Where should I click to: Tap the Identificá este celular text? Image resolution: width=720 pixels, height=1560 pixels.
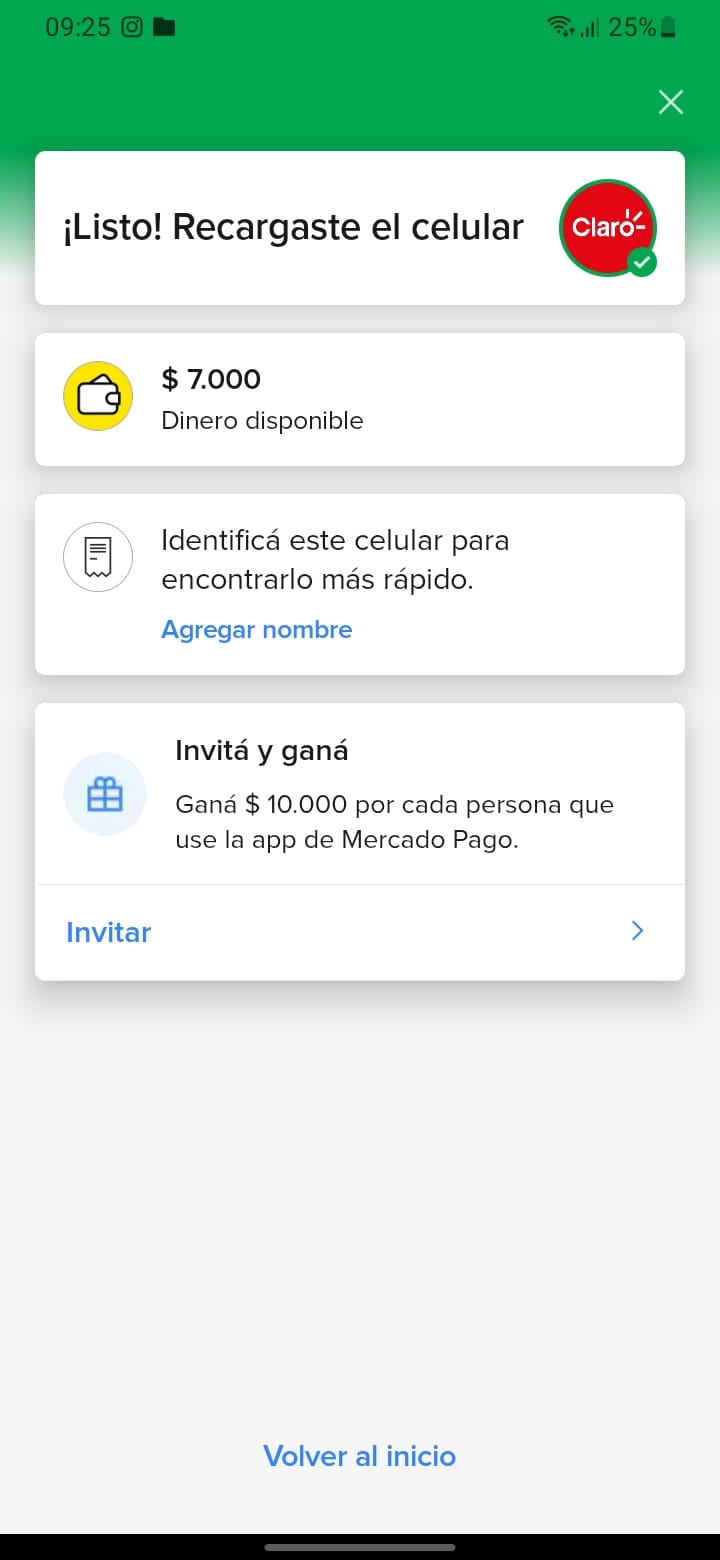tap(335, 559)
